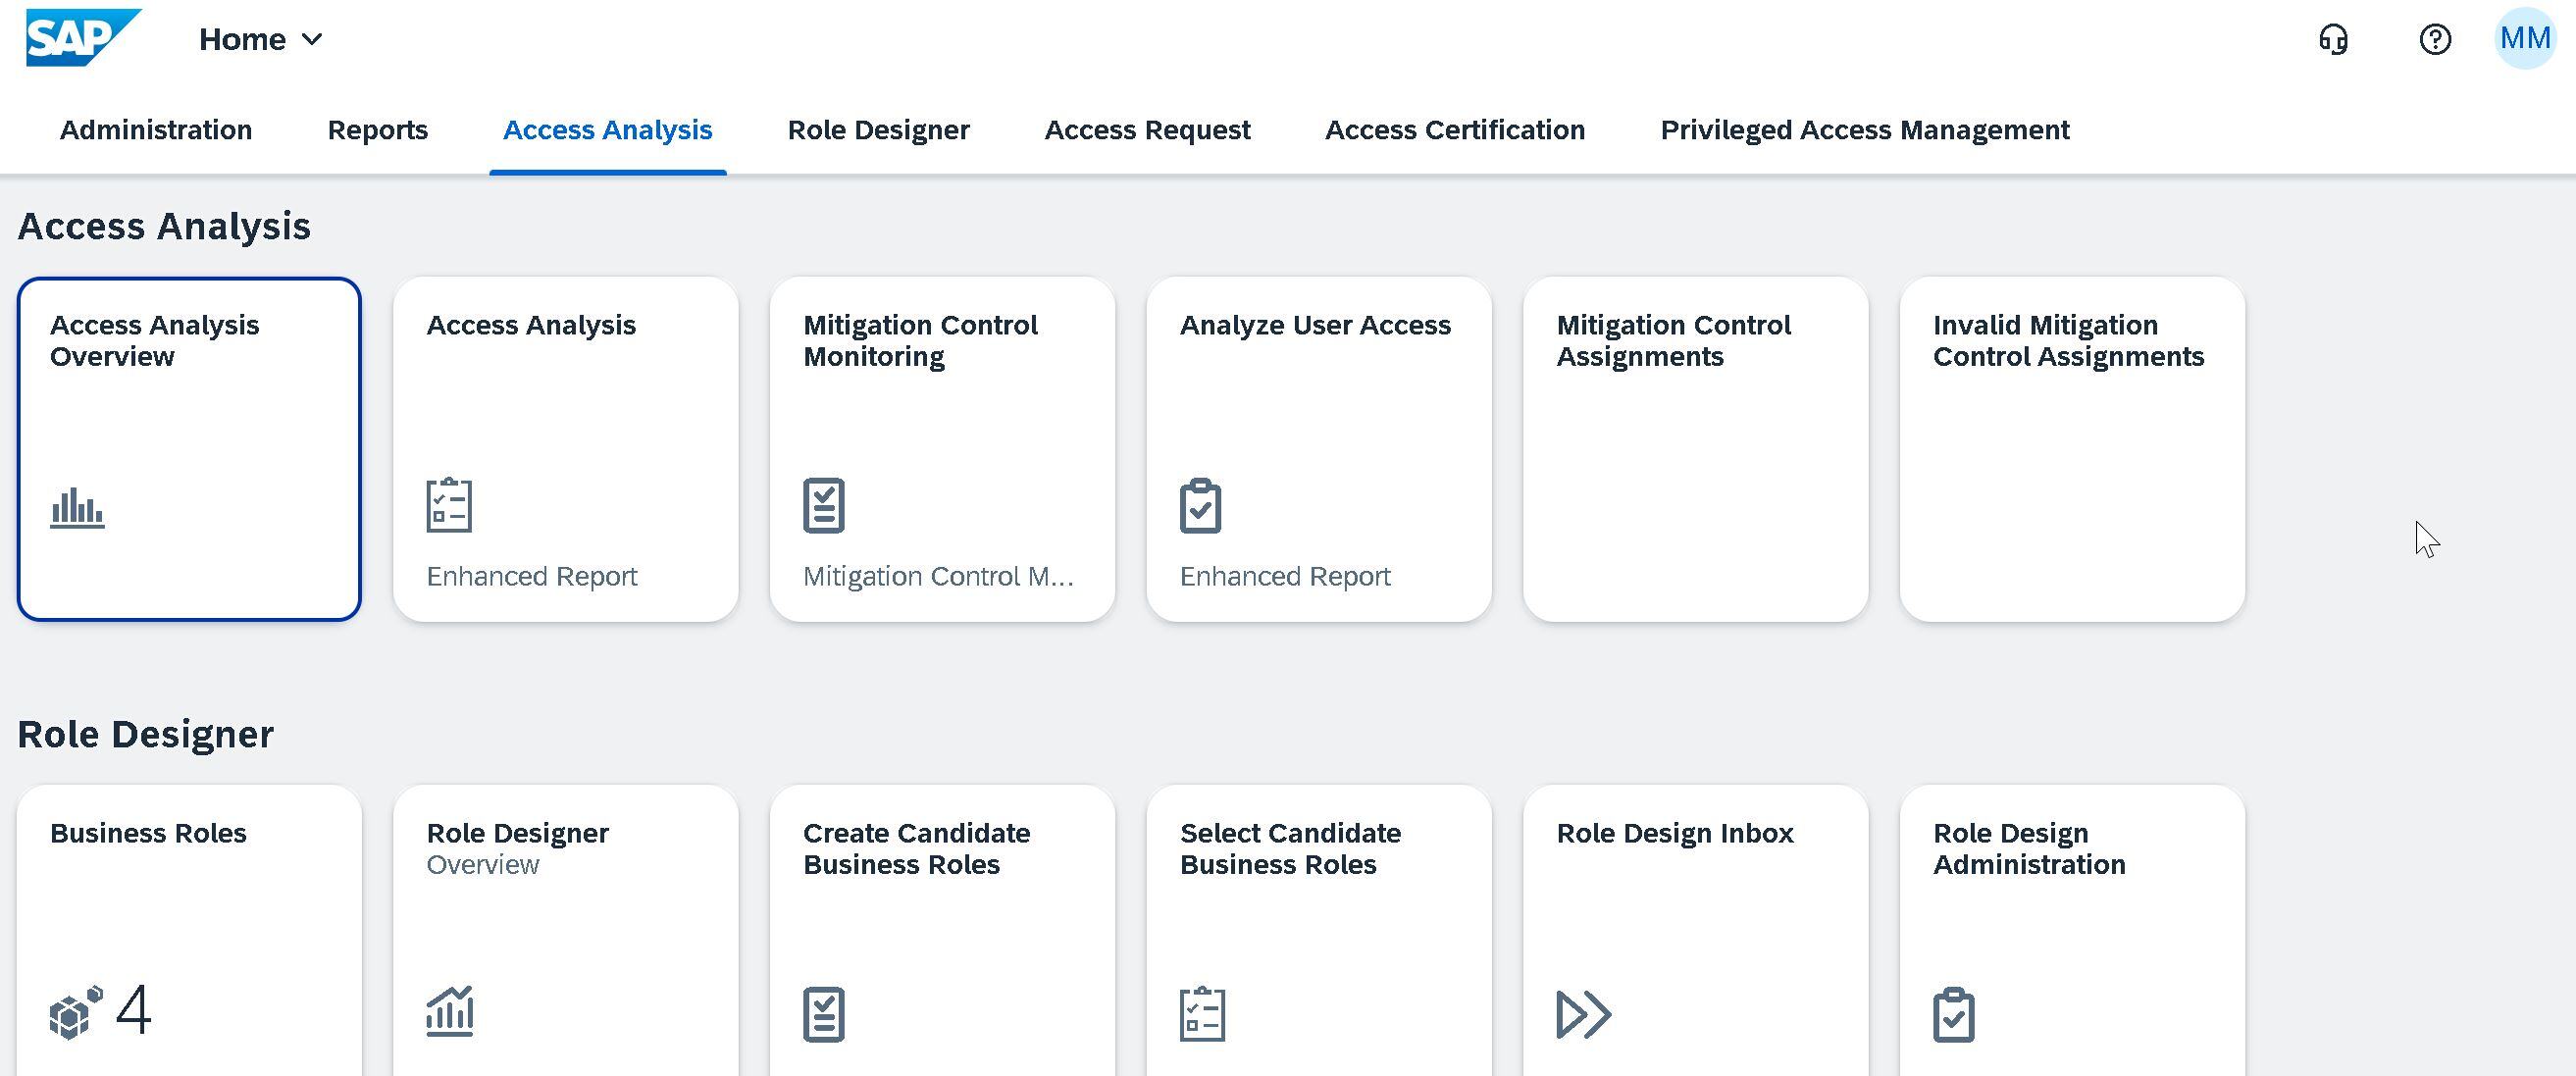Click the SAP logo

(83, 38)
